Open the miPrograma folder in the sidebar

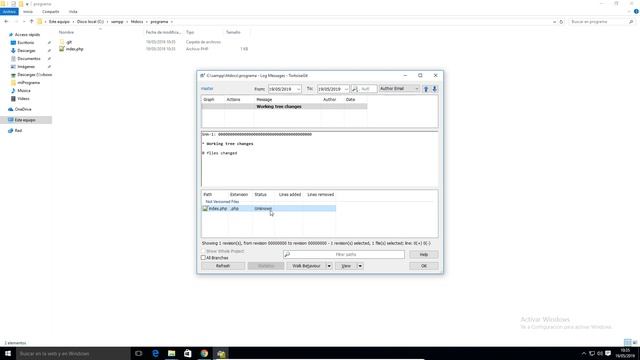pos(28,82)
